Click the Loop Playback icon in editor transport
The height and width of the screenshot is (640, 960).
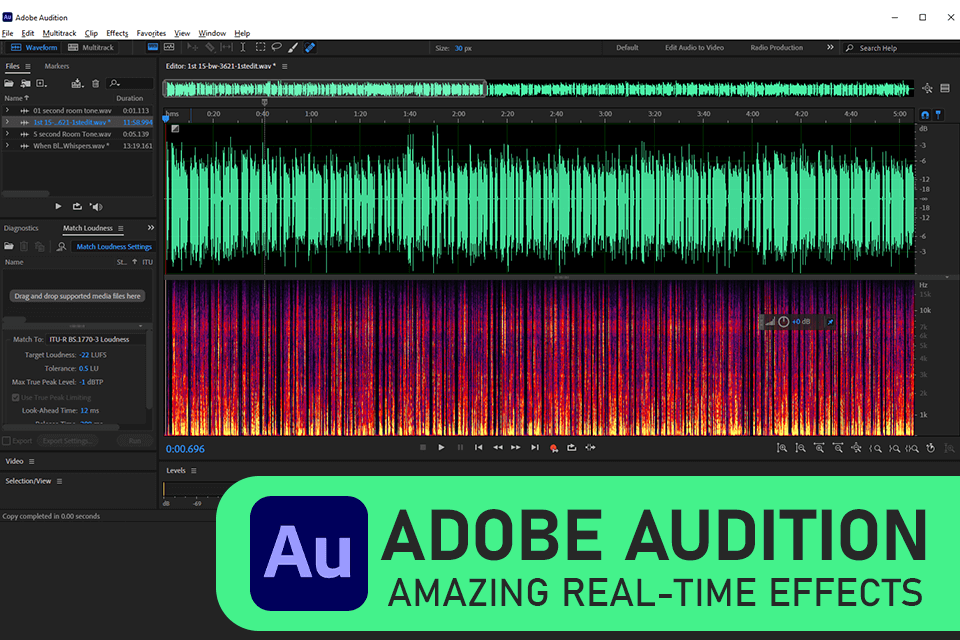(x=572, y=448)
